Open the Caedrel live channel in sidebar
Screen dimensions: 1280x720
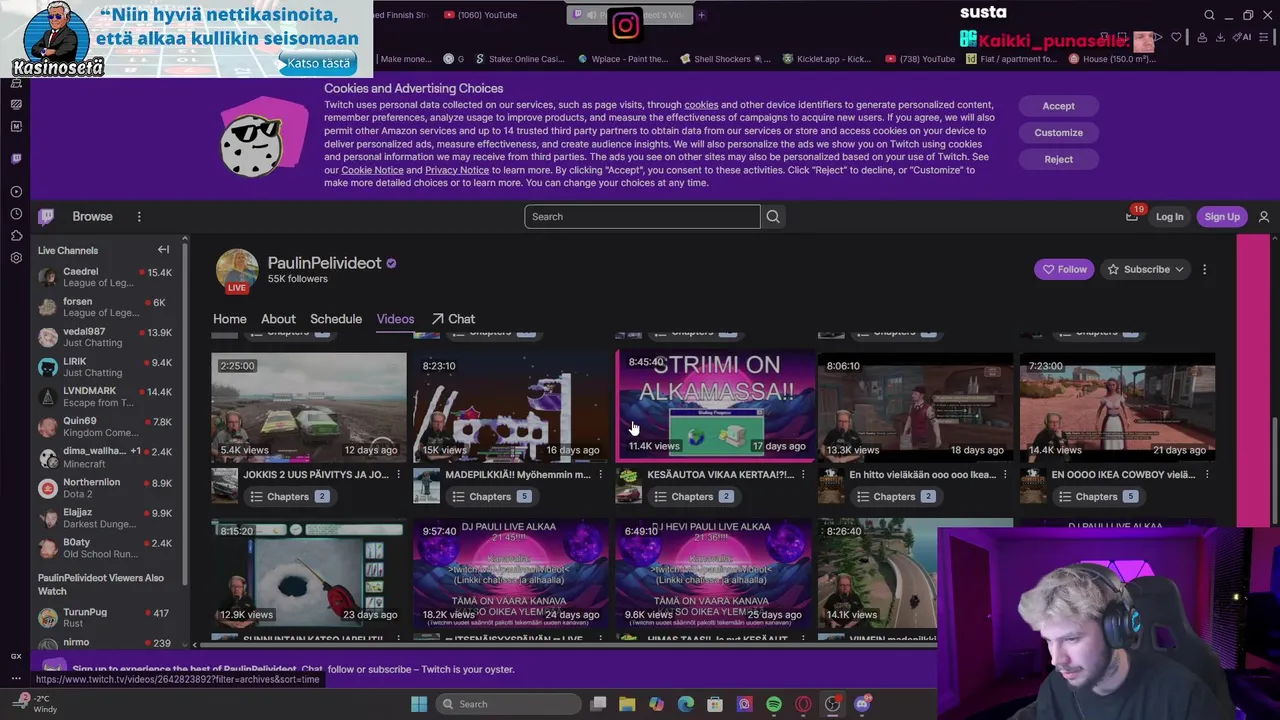[x=105, y=277]
